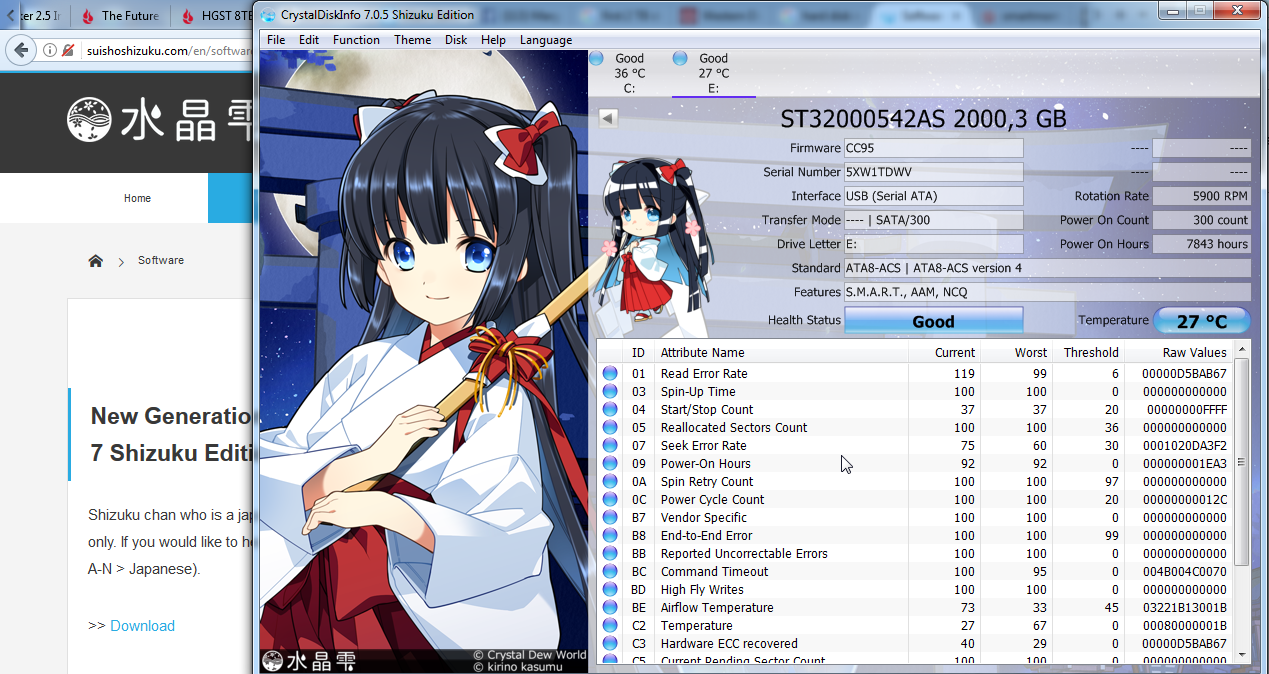Switch to the HGST 8TB browser tab

pyautogui.click(x=215, y=16)
